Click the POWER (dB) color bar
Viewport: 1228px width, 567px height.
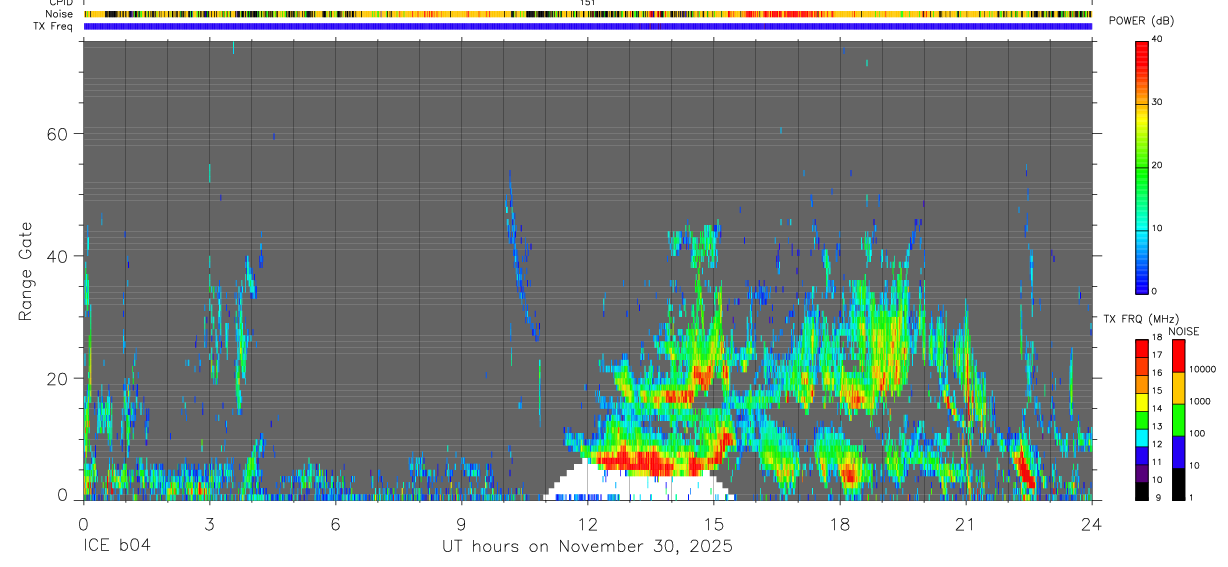click(x=1142, y=166)
